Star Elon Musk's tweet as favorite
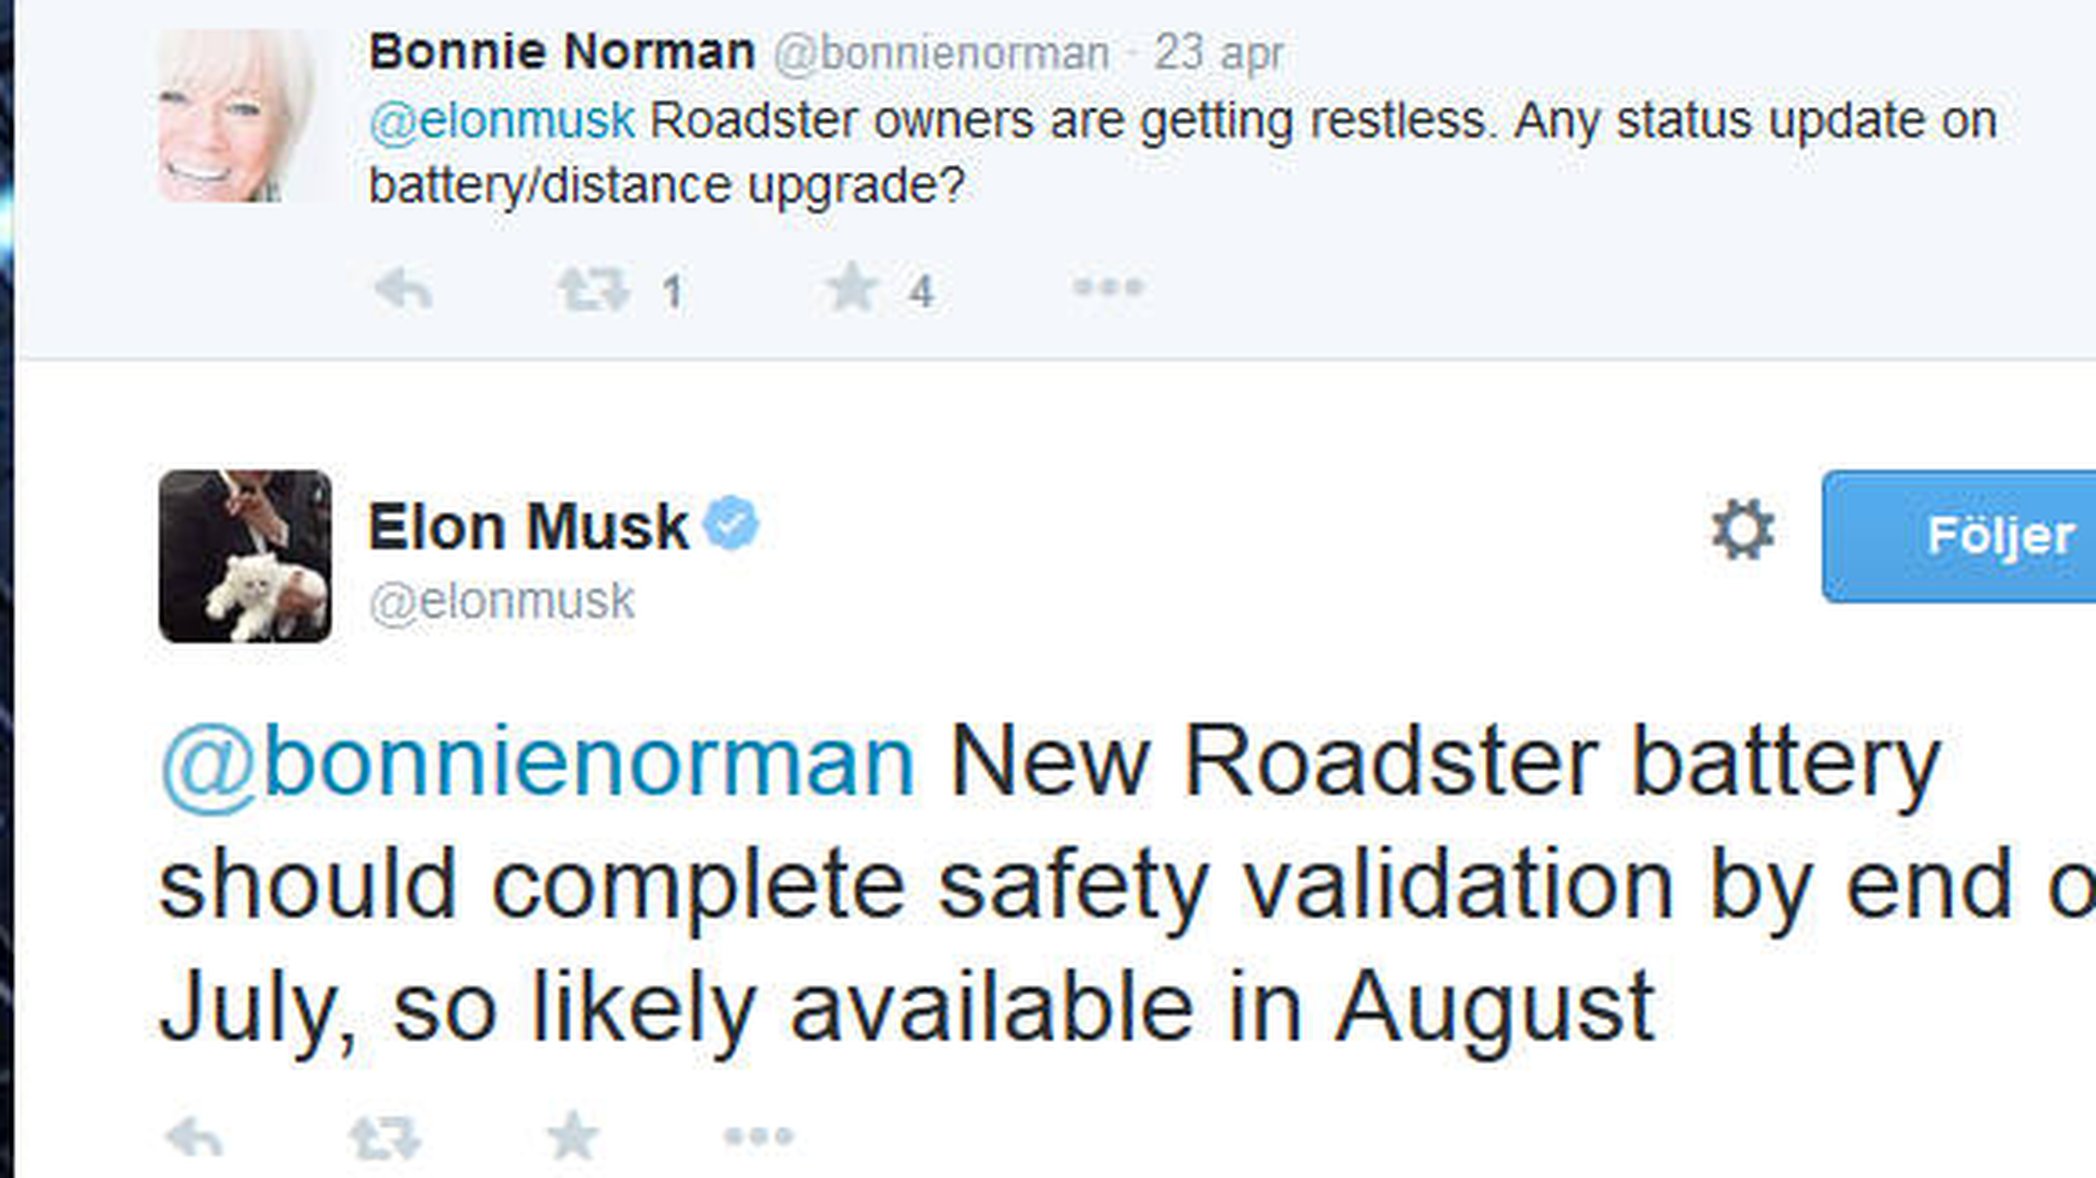 coord(572,1135)
